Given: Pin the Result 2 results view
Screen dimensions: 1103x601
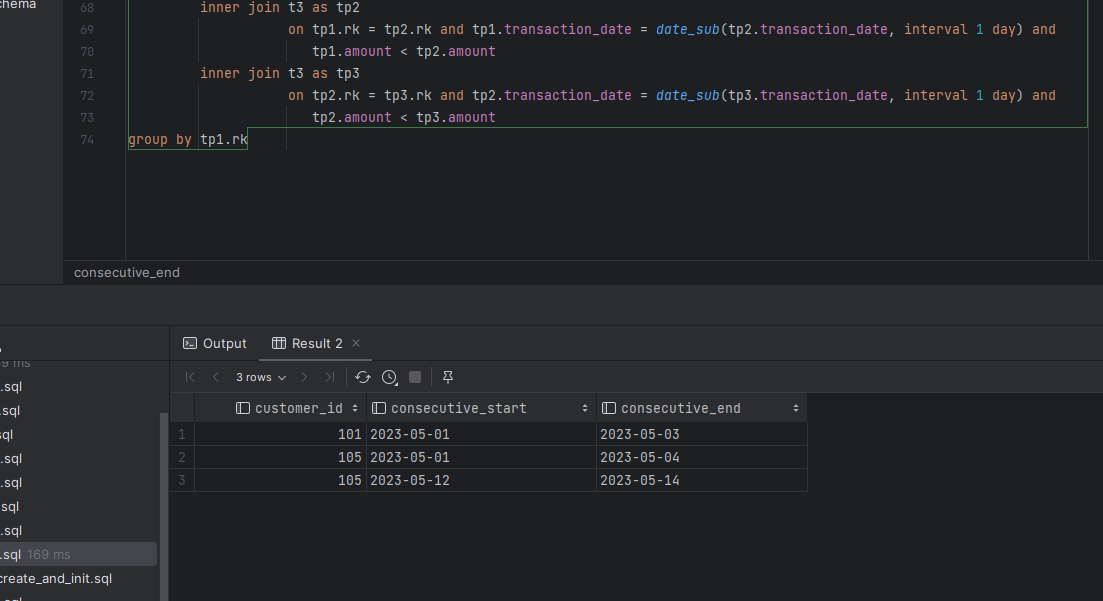Looking at the screenshot, I should tap(448, 377).
